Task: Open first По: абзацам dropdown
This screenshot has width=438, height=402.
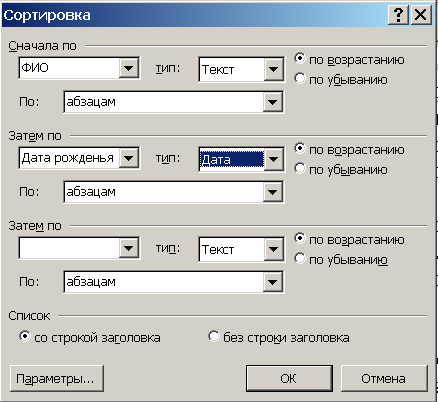Action: [x=273, y=102]
